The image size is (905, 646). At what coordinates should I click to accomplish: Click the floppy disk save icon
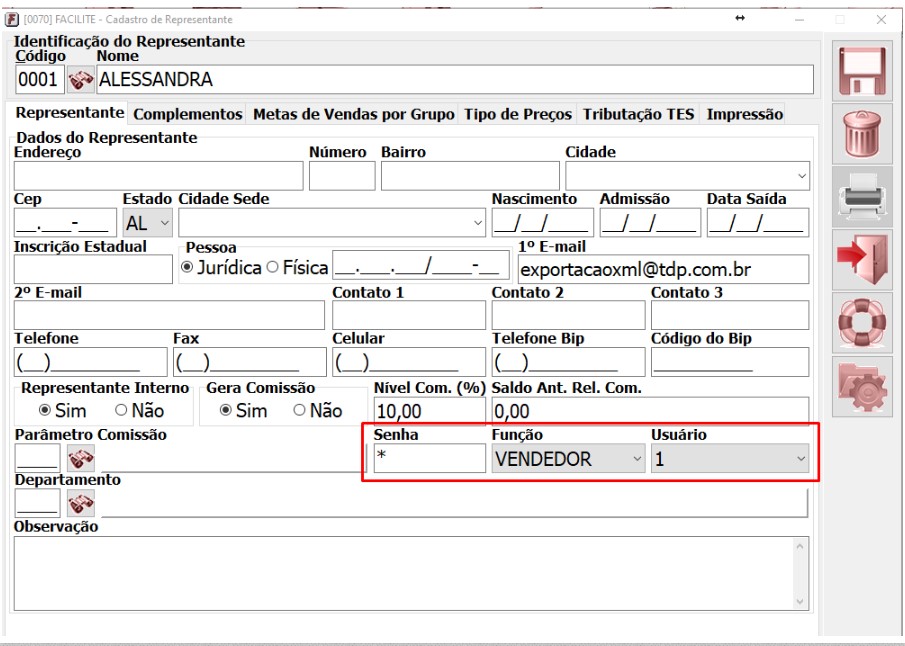862,70
